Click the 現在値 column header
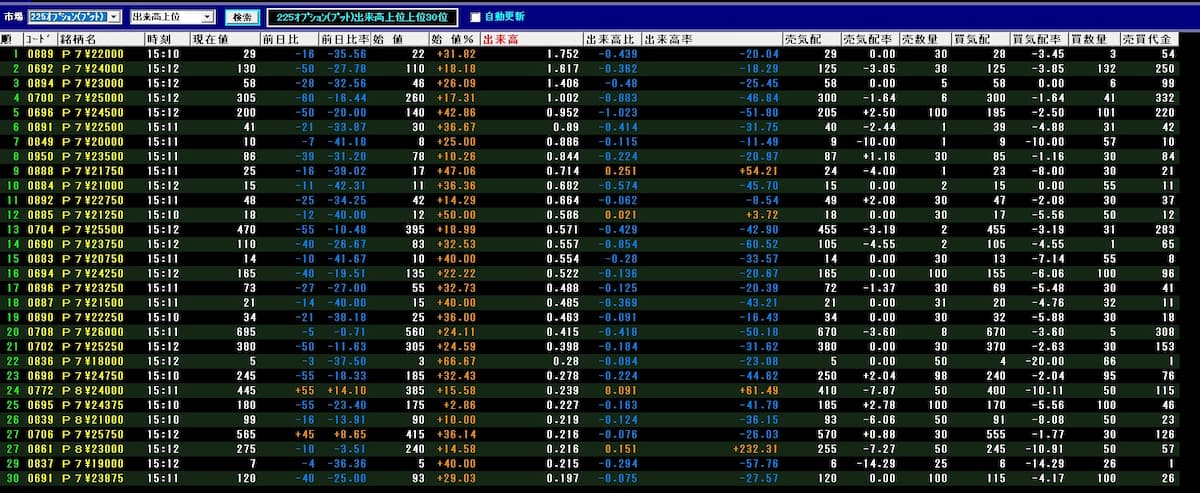The height and width of the screenshot is (493, 1200). [211, 39]
